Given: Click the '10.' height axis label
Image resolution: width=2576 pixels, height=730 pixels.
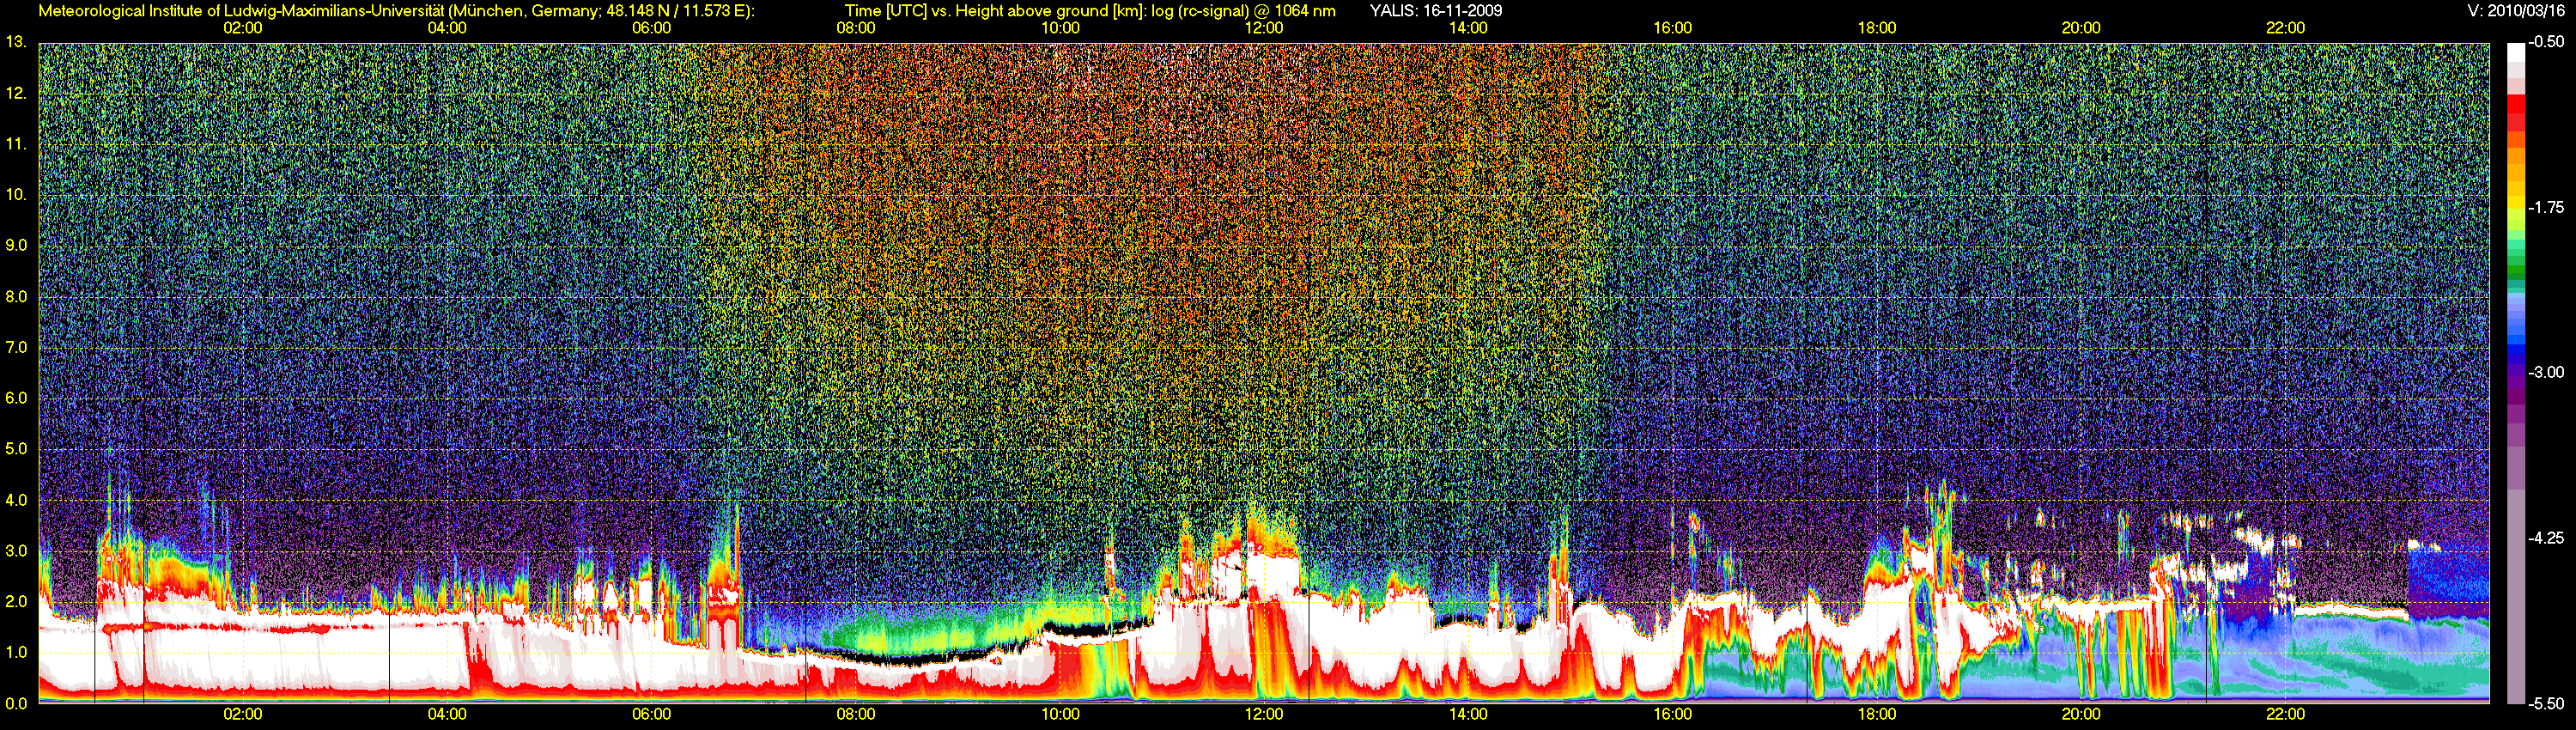Looking at the screenshot, I should pyautogui.click(x=15, y=194).
